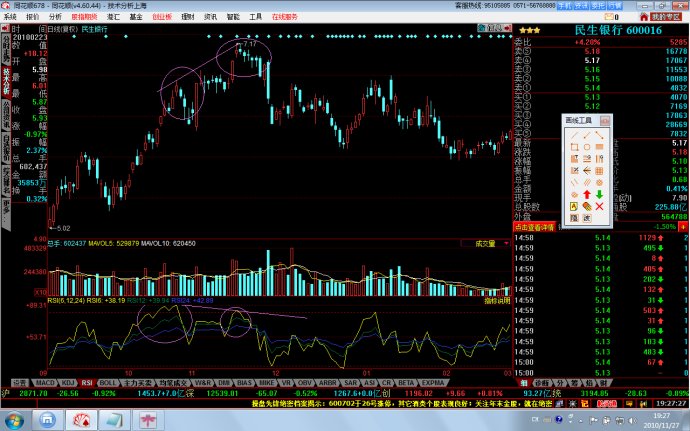Close the 画线工具 drawing tools palette

604,120
